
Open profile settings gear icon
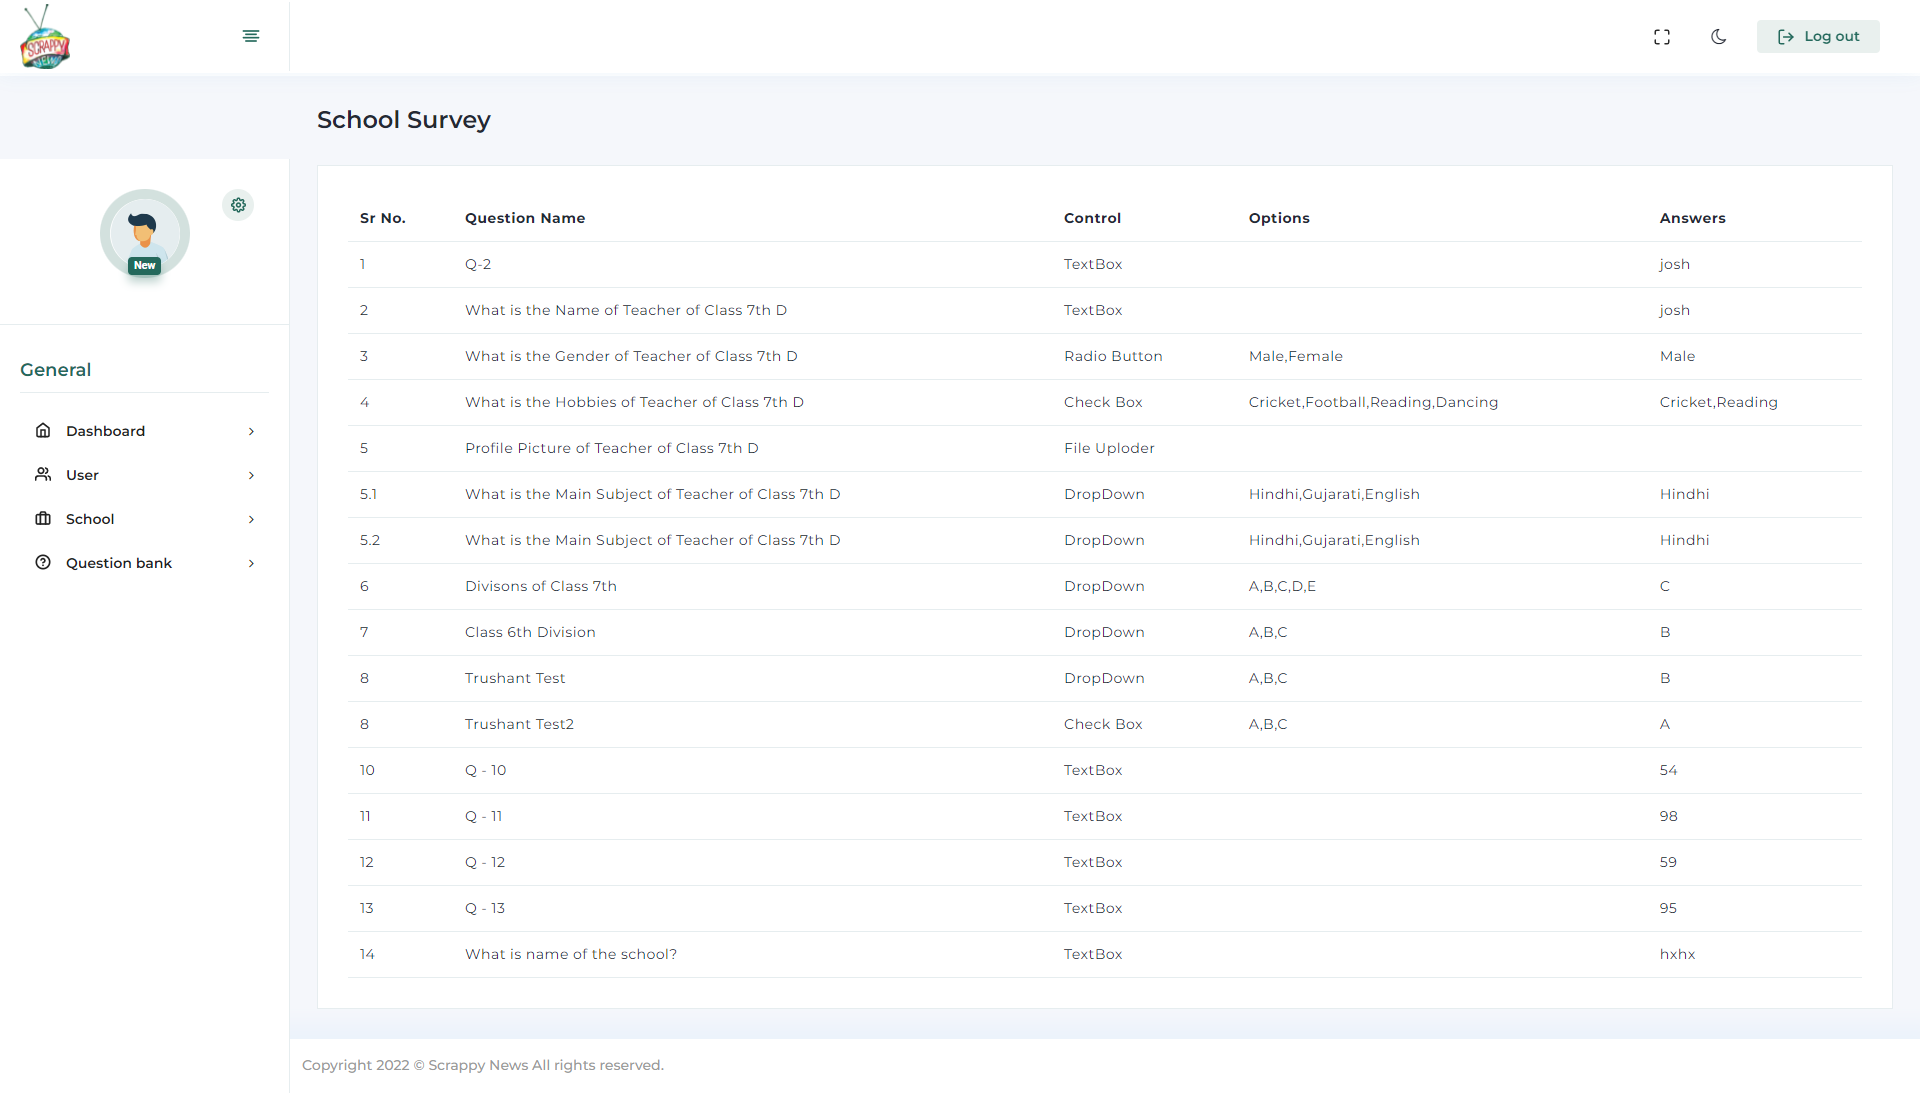click(x=238, y=205)
